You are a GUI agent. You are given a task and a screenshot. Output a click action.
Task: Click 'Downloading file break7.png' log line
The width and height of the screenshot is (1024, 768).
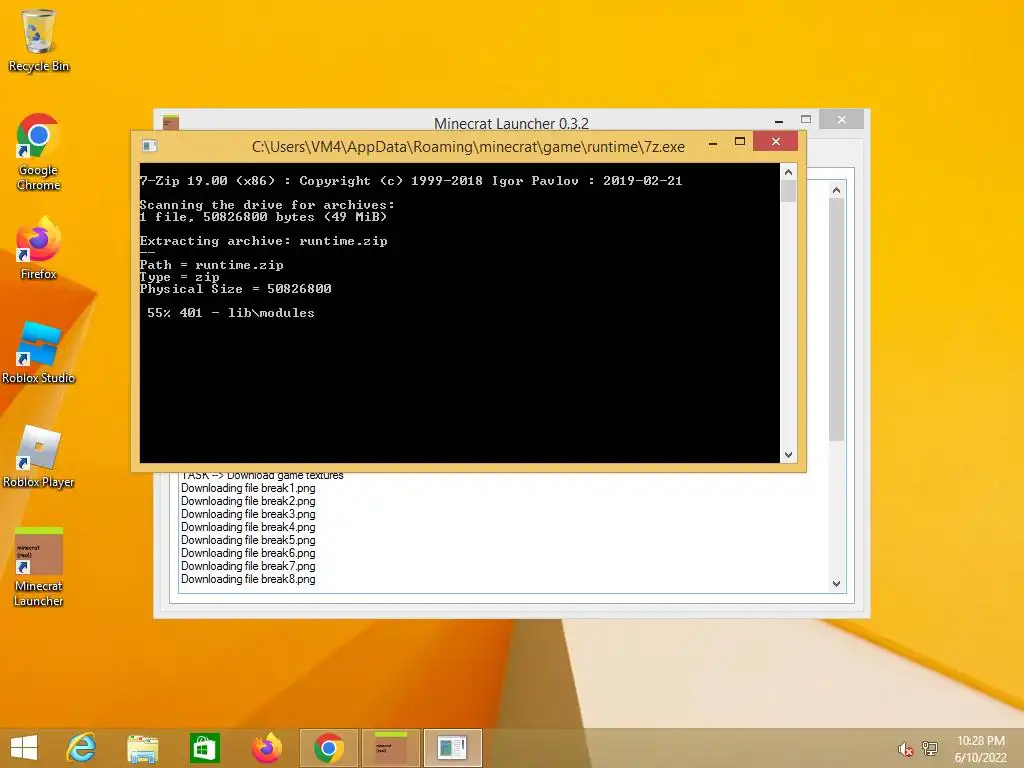coord(248,566)
